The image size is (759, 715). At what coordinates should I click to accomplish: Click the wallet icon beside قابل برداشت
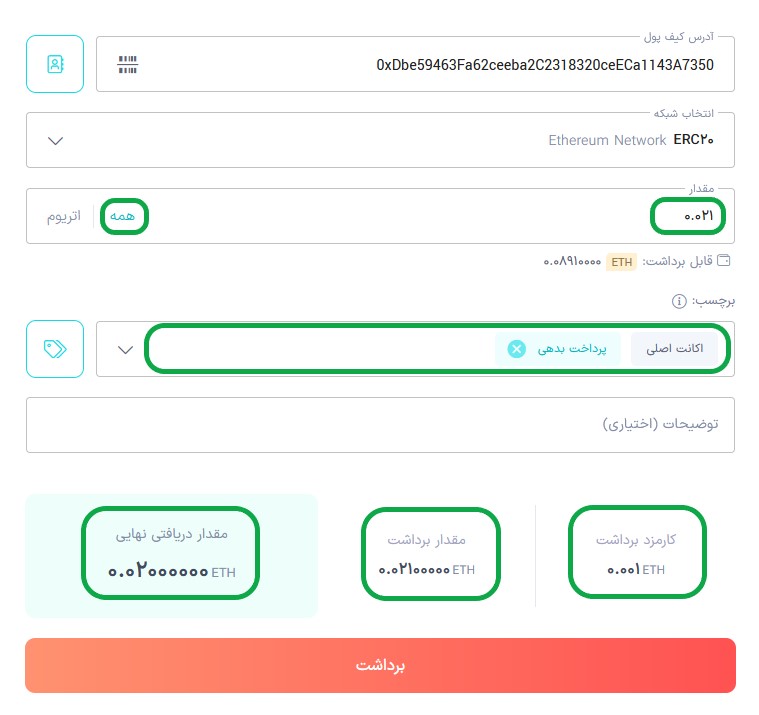coord(723,260)
